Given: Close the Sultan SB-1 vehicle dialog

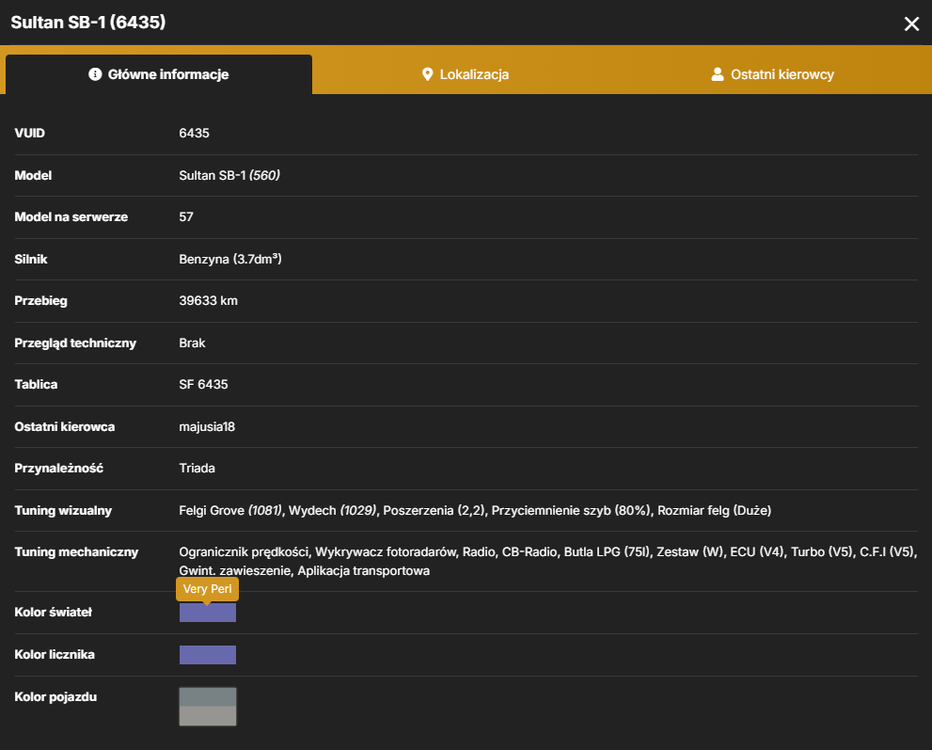Looking at the screenshot, I should [911, 24].
